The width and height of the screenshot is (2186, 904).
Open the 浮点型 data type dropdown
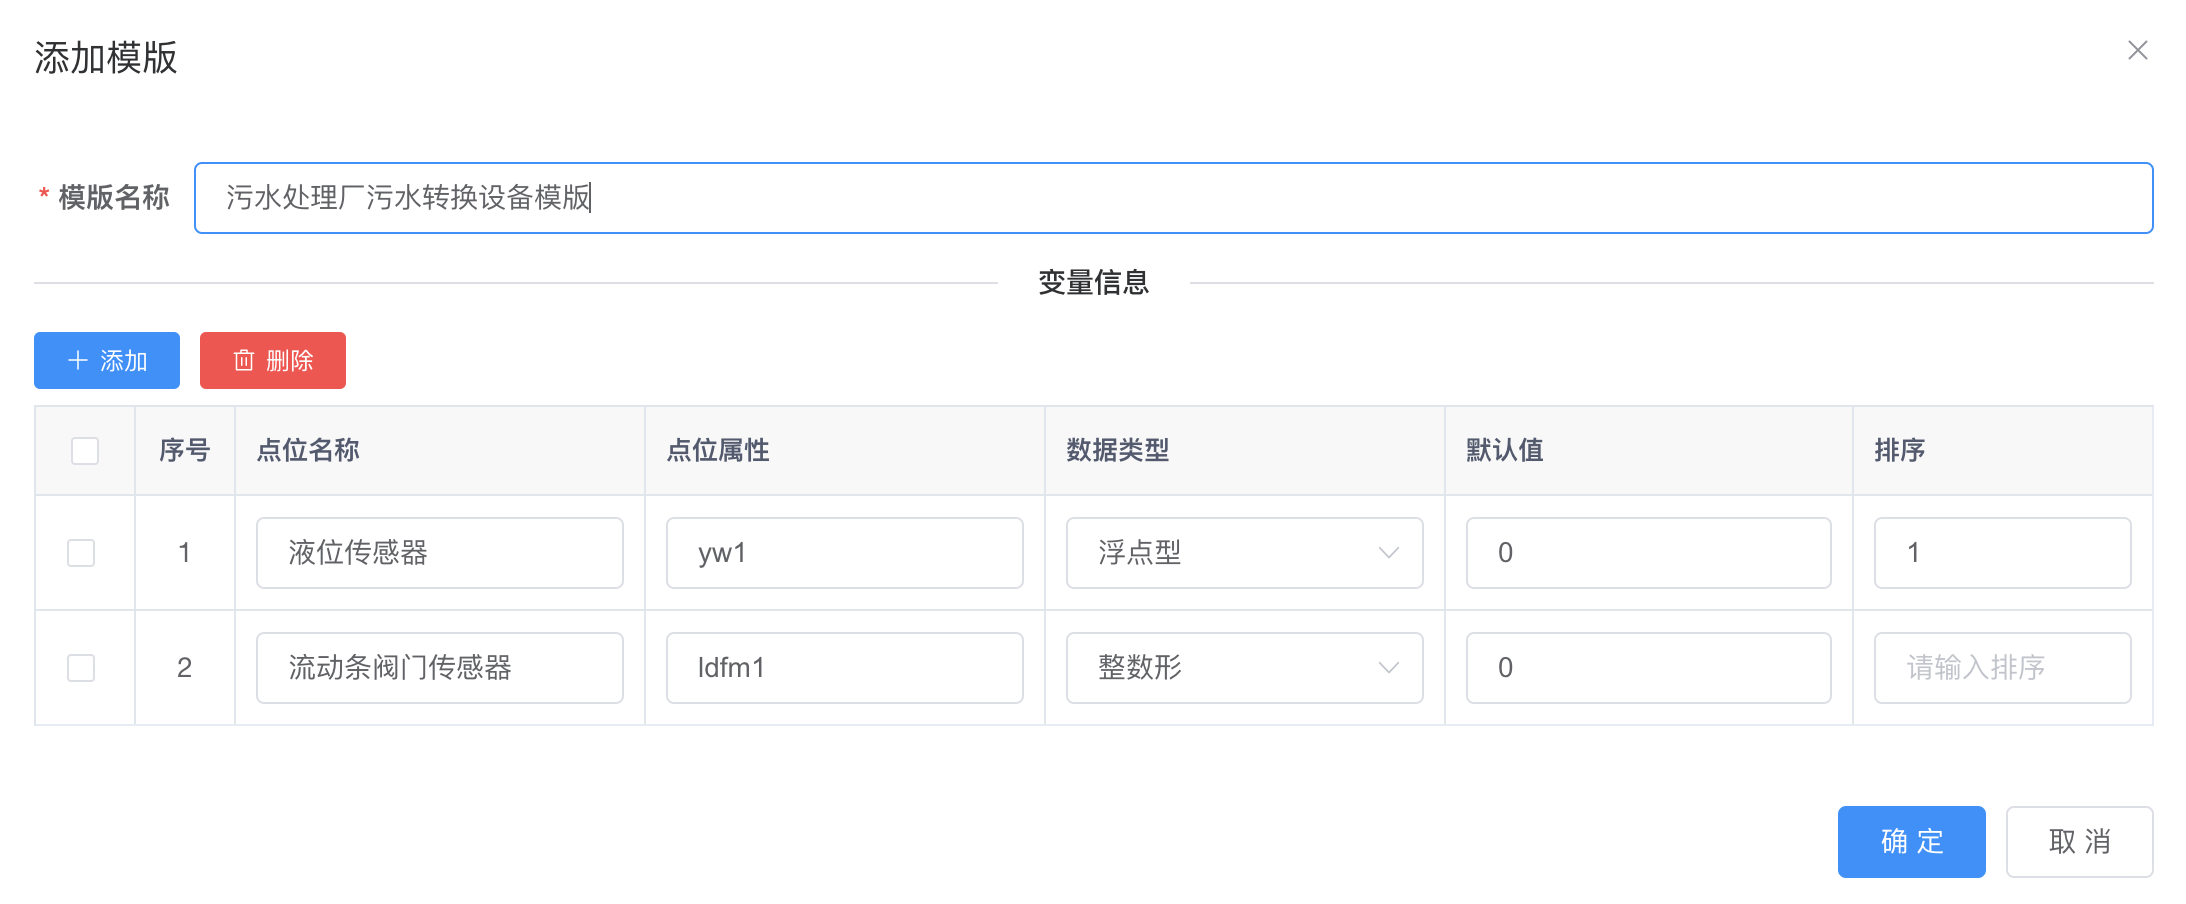(1245, 553)
